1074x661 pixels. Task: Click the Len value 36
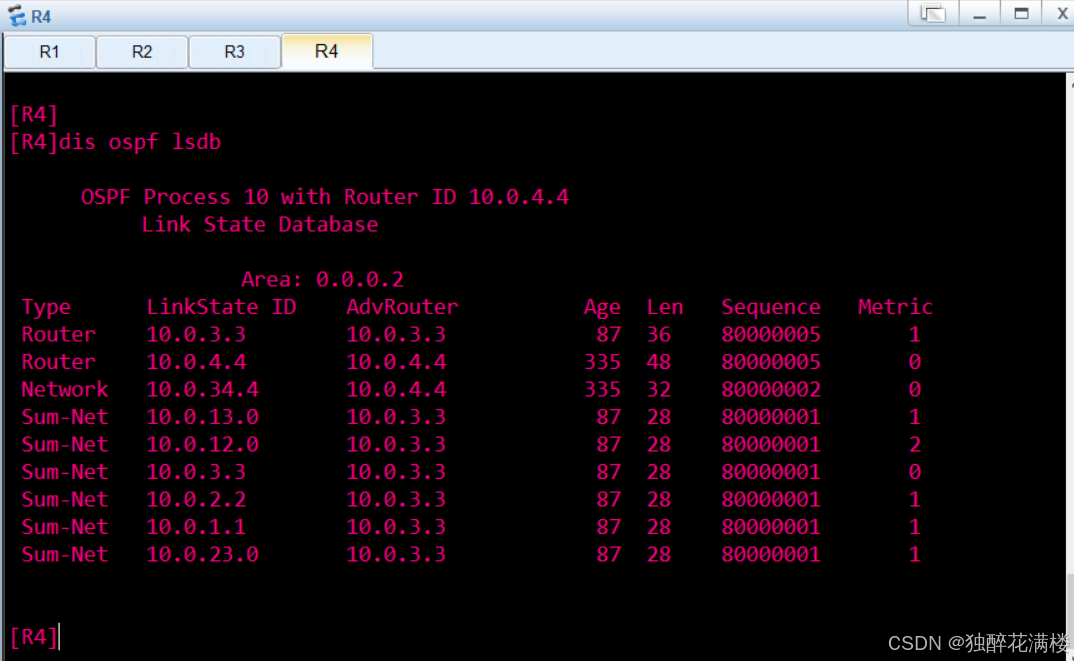click(659, 334)
